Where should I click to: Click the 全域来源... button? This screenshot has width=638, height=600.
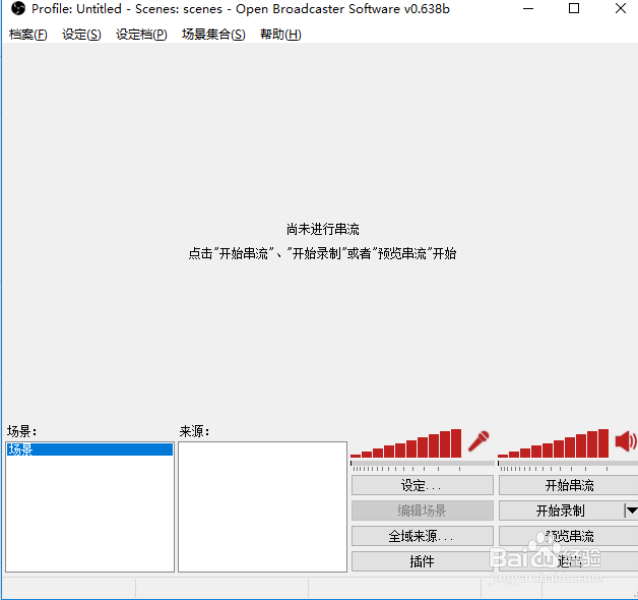pos(422,536)
